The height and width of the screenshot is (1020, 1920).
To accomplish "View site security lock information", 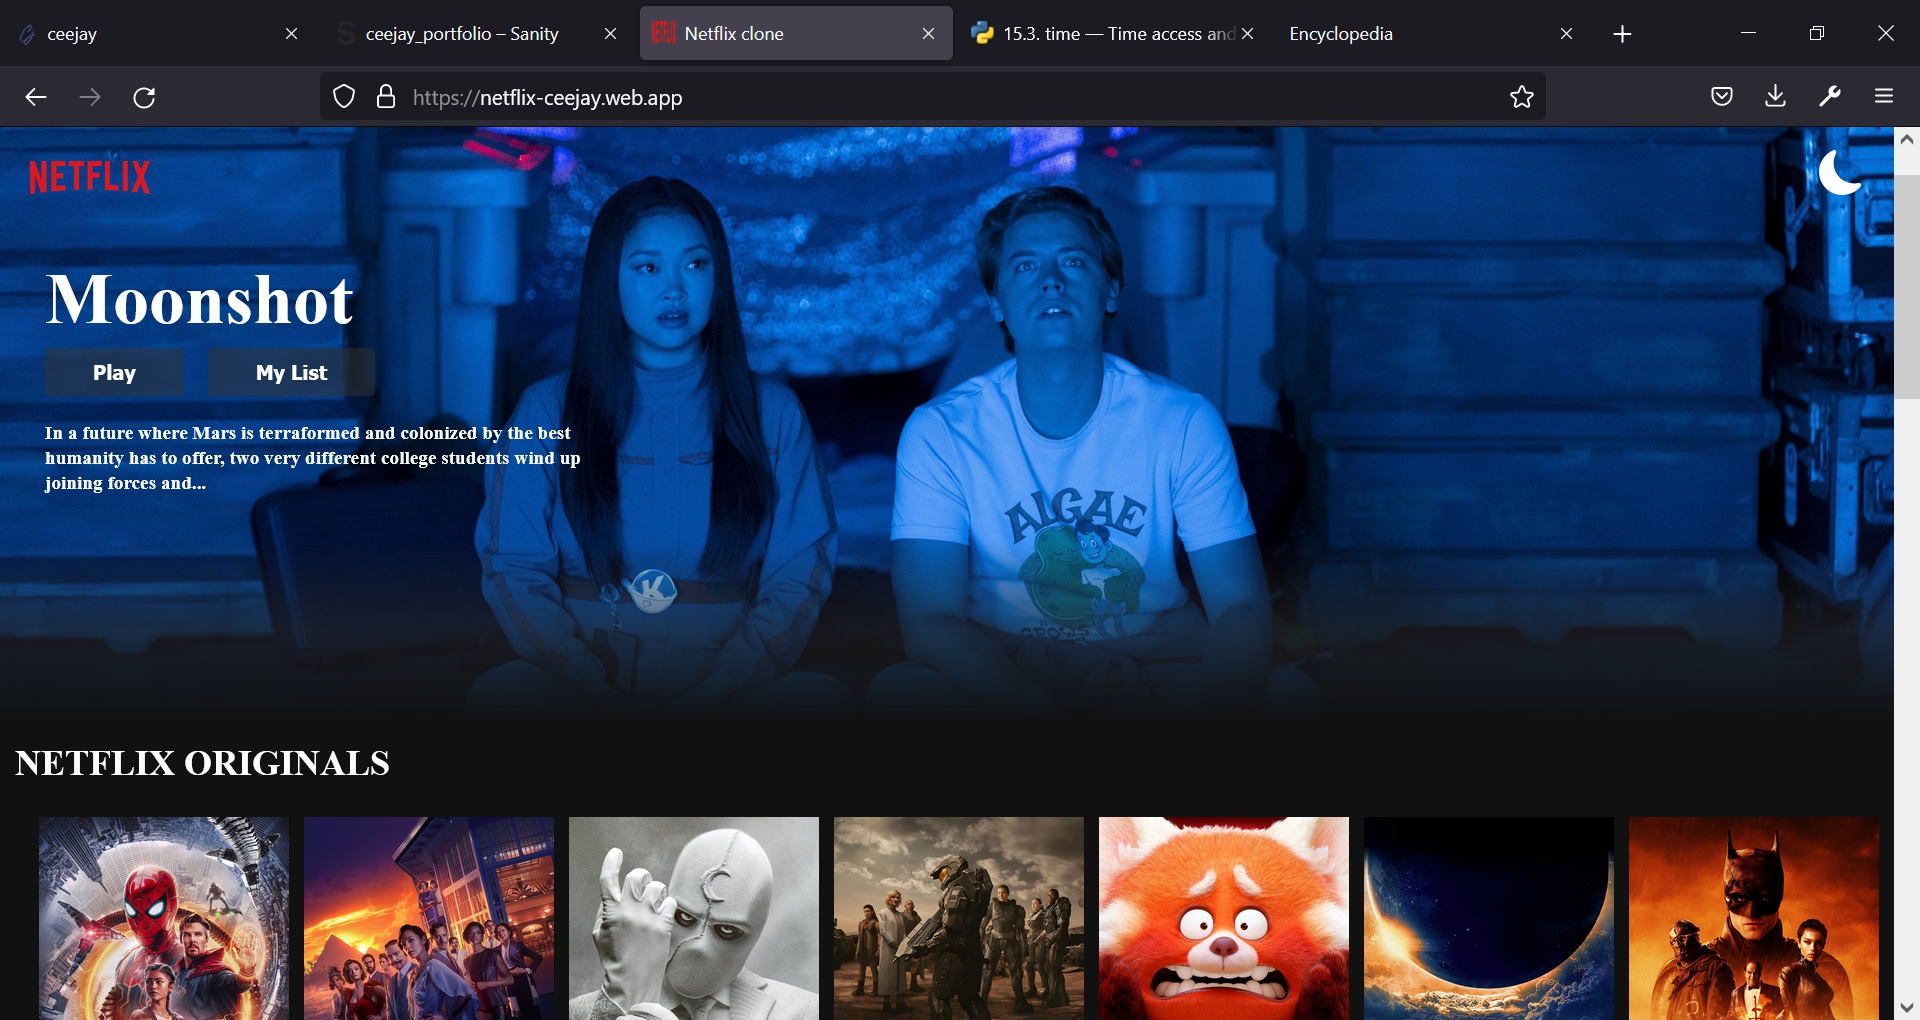I will [x=386, y=97].
